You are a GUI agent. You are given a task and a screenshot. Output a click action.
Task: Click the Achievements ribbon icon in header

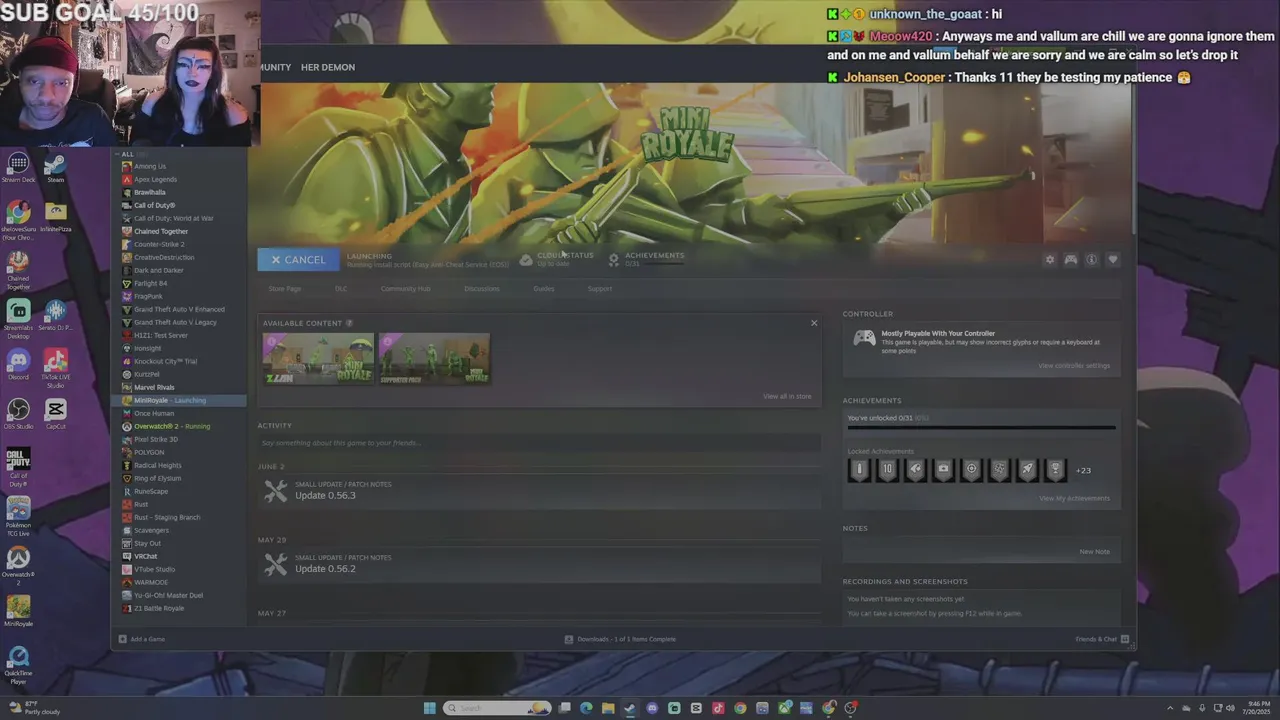point(614,260)
